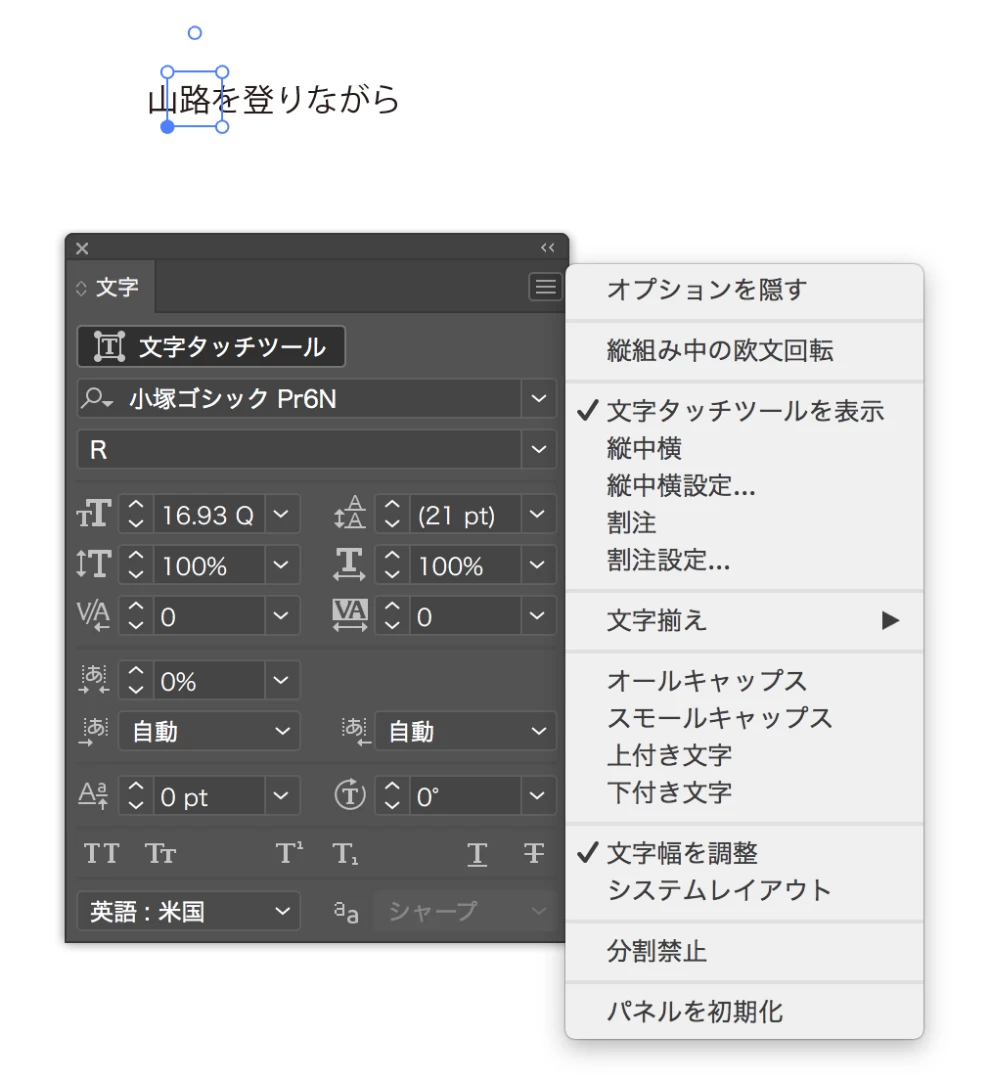This screenshot has width=988, height=1080.
Task: Open the vertical scale 100% dropdown
Action: click(281, 565)
